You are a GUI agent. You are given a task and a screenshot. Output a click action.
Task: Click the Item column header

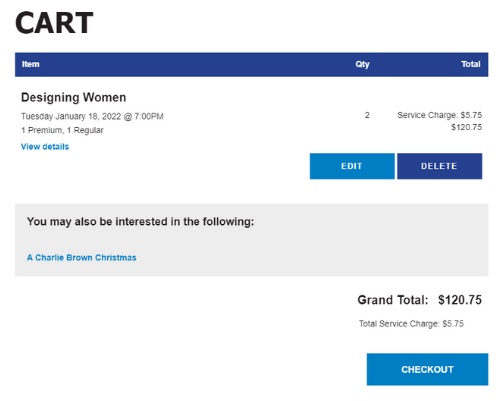[x=31, y=64]
